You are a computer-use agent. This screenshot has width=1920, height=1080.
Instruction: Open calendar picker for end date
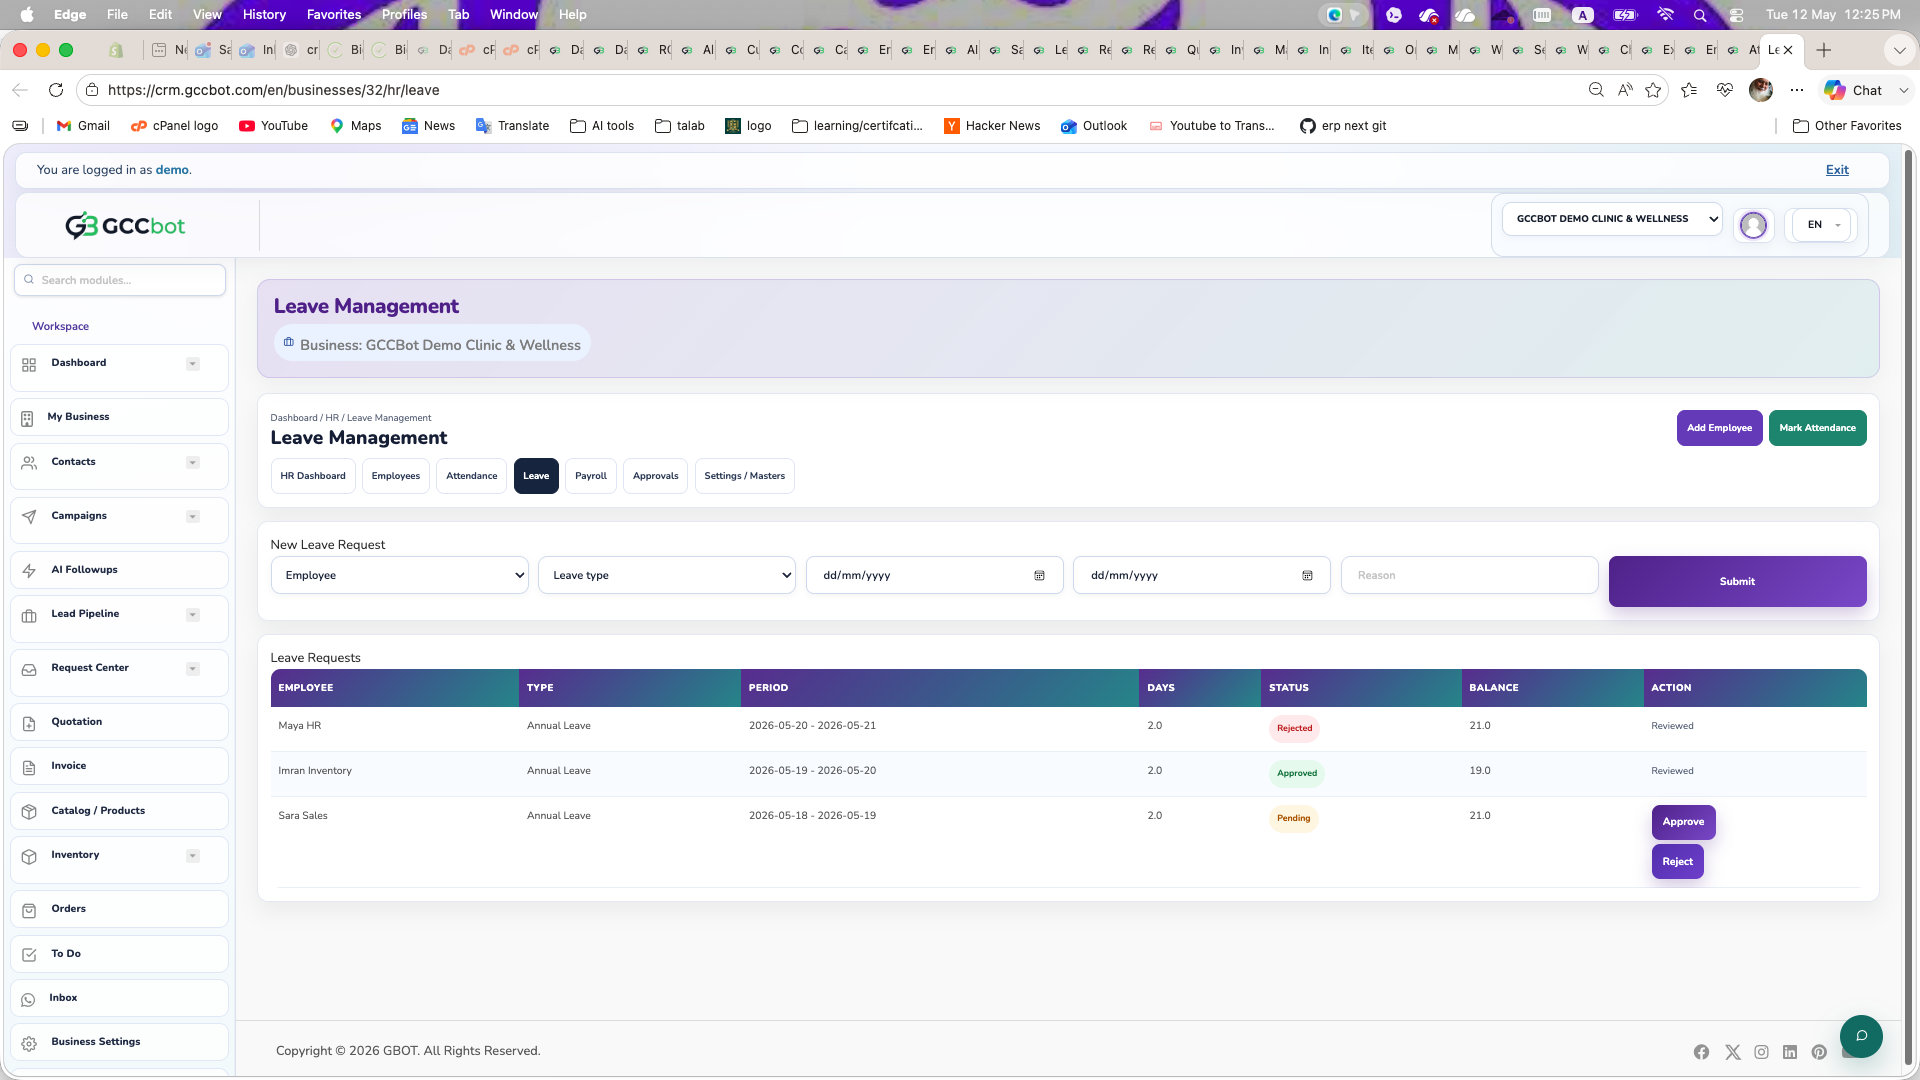coord(1307,576)
